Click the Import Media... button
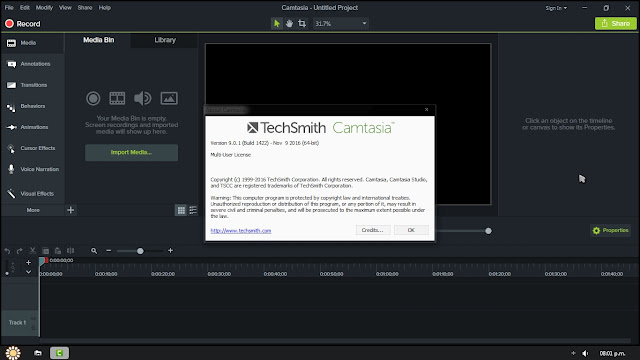Viewport: 640px width, 360px height. point(131,152)
